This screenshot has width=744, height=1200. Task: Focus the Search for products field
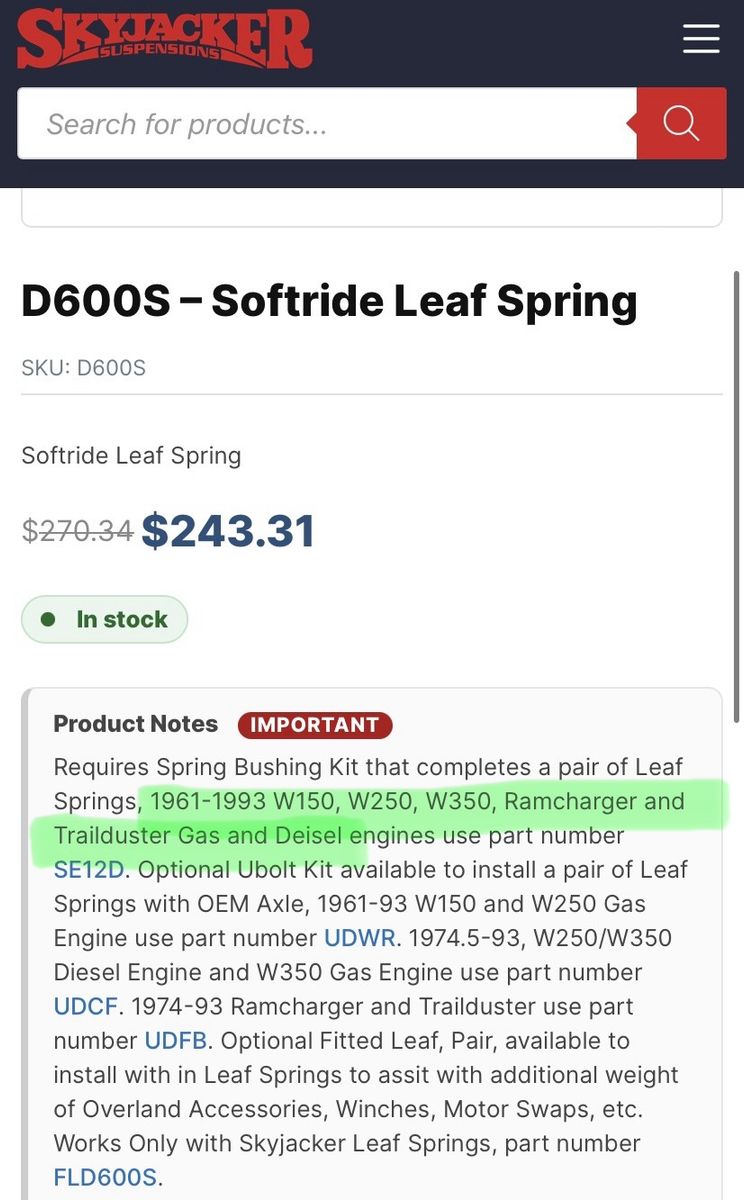click(327, 124)
